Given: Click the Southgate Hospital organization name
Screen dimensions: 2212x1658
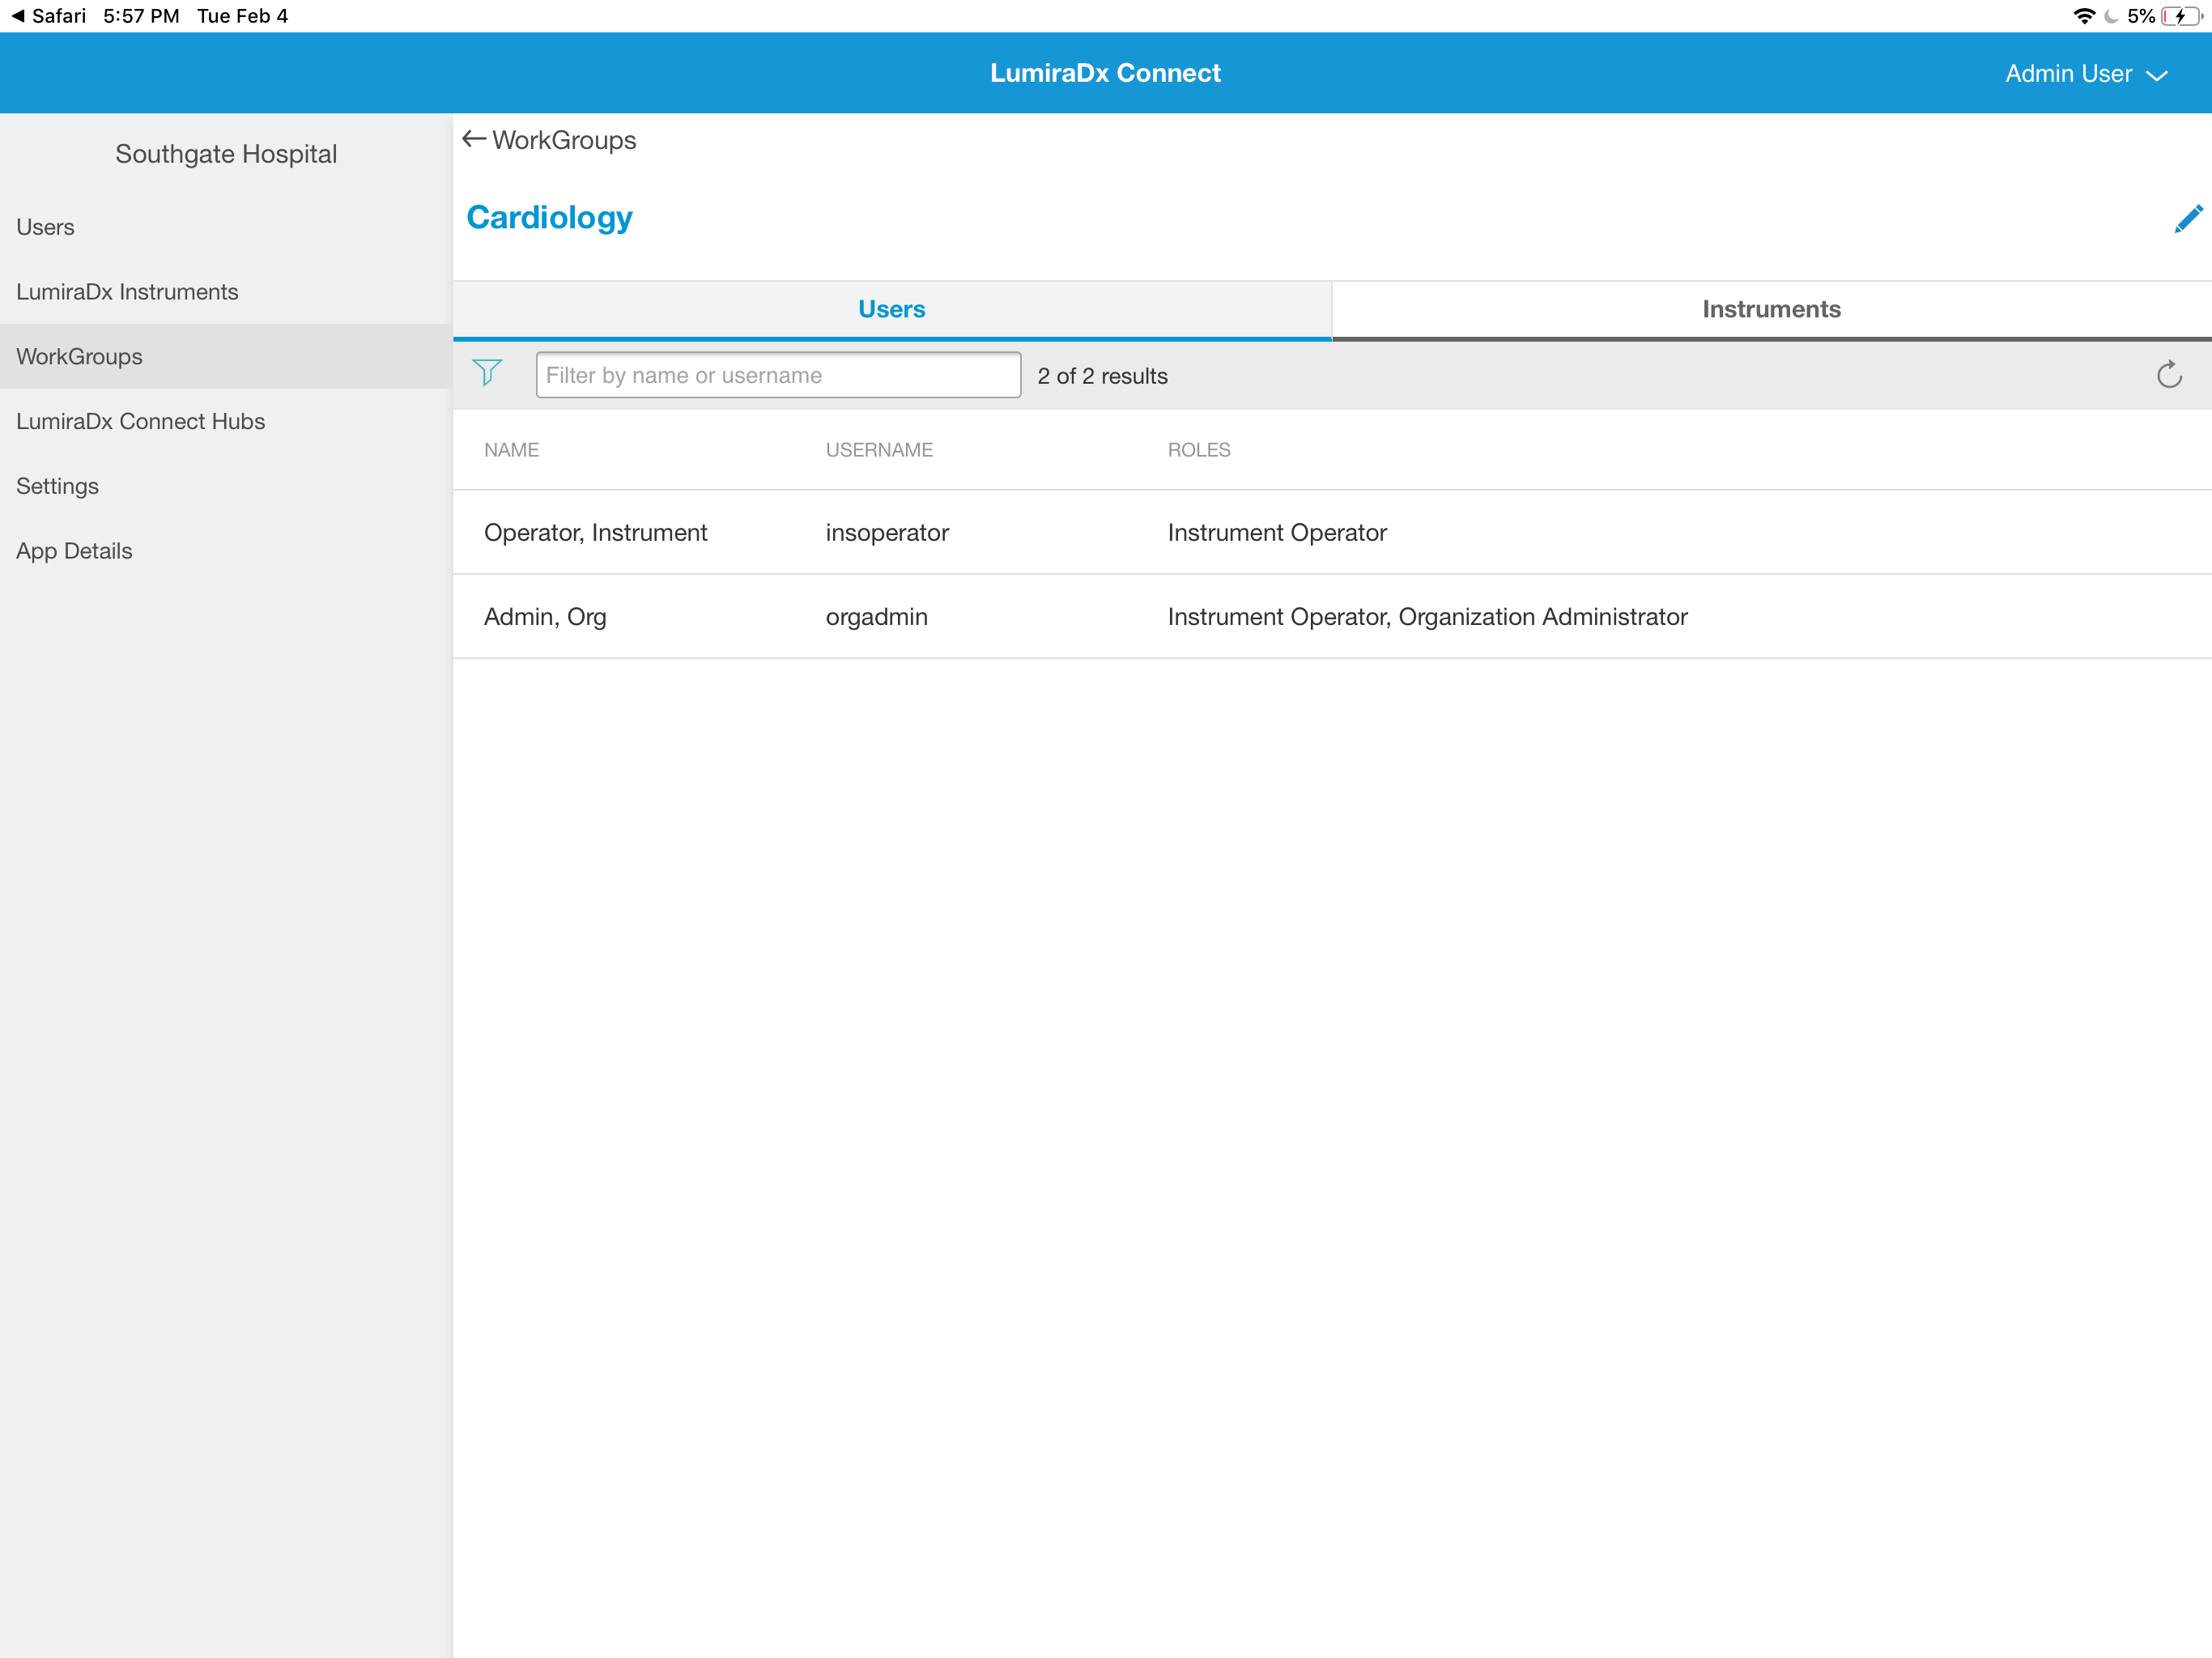Looking at the screenshot, I should pos(226,154).
